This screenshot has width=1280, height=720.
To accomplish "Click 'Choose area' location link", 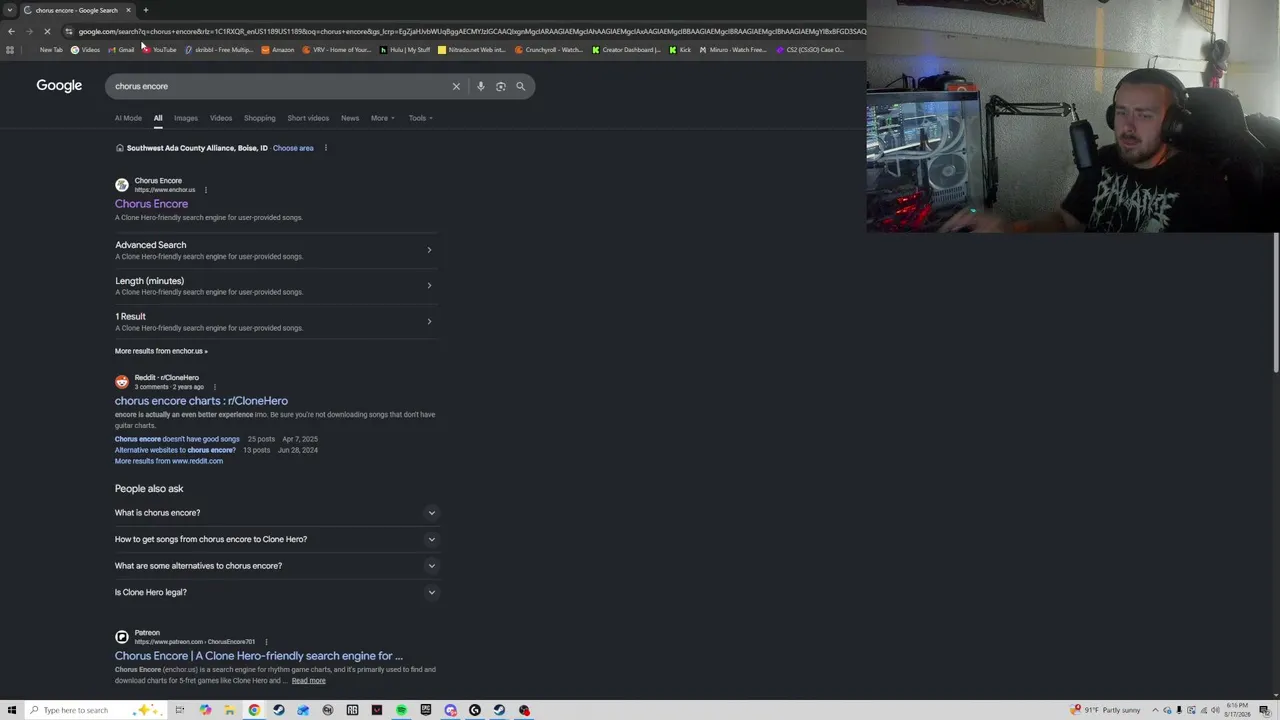I will point(293,148).
